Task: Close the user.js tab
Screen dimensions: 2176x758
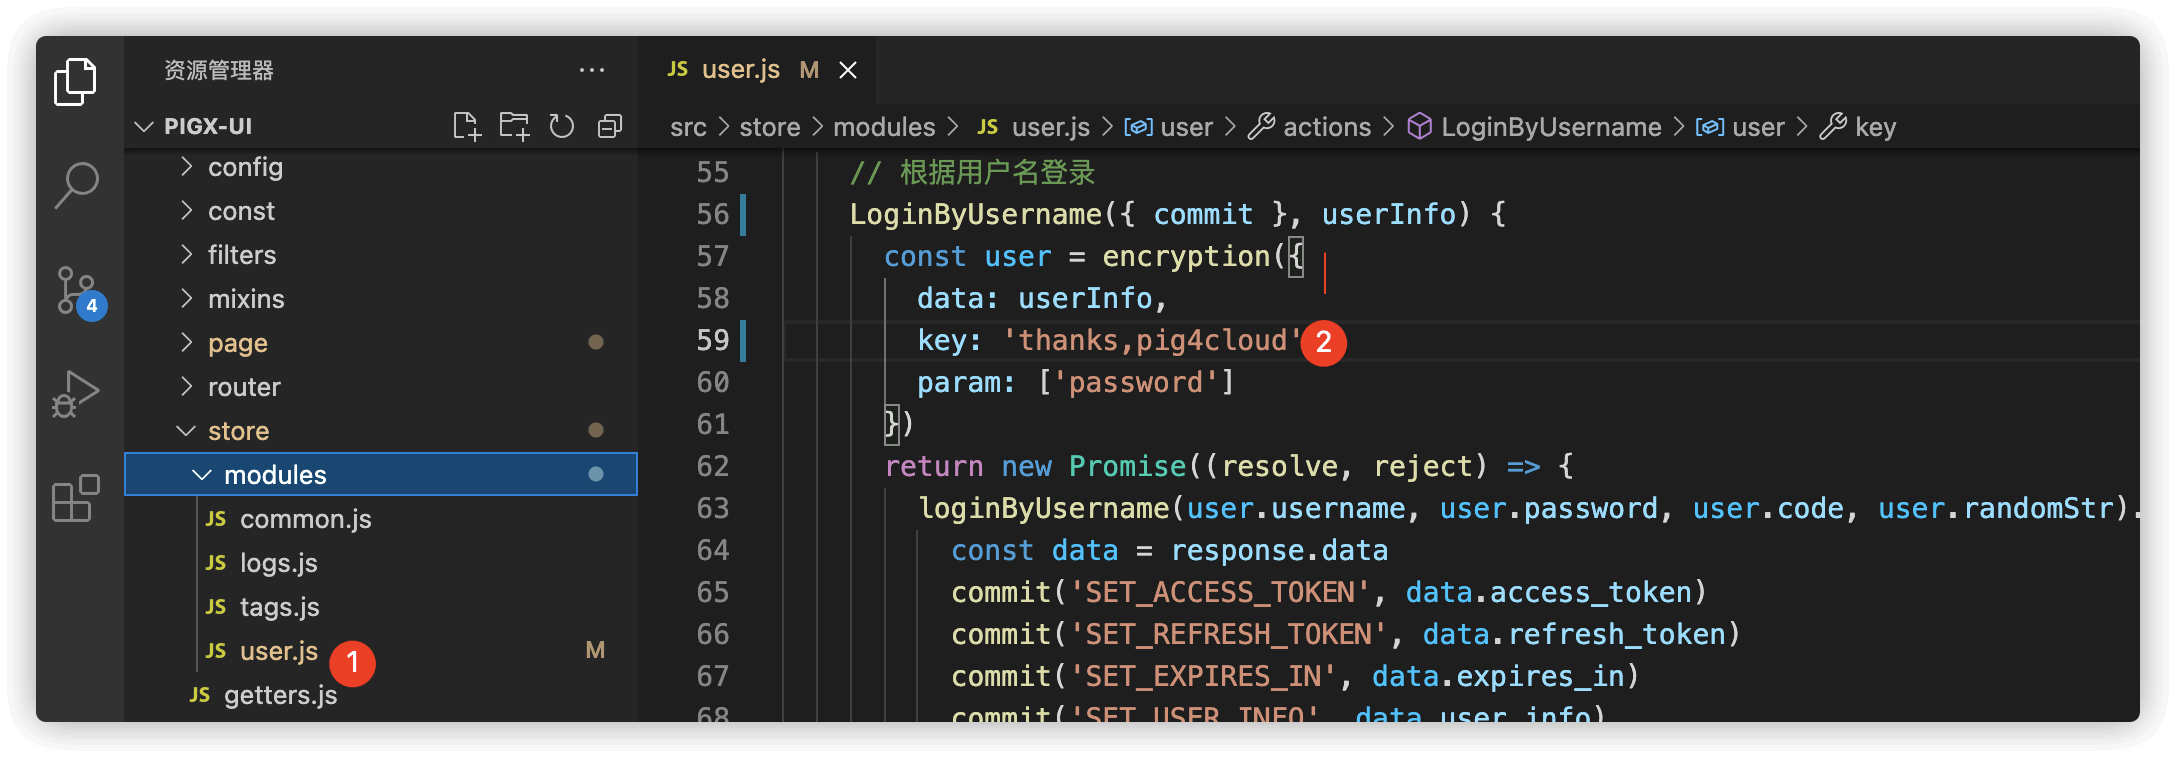Action: tap(848, 70)
